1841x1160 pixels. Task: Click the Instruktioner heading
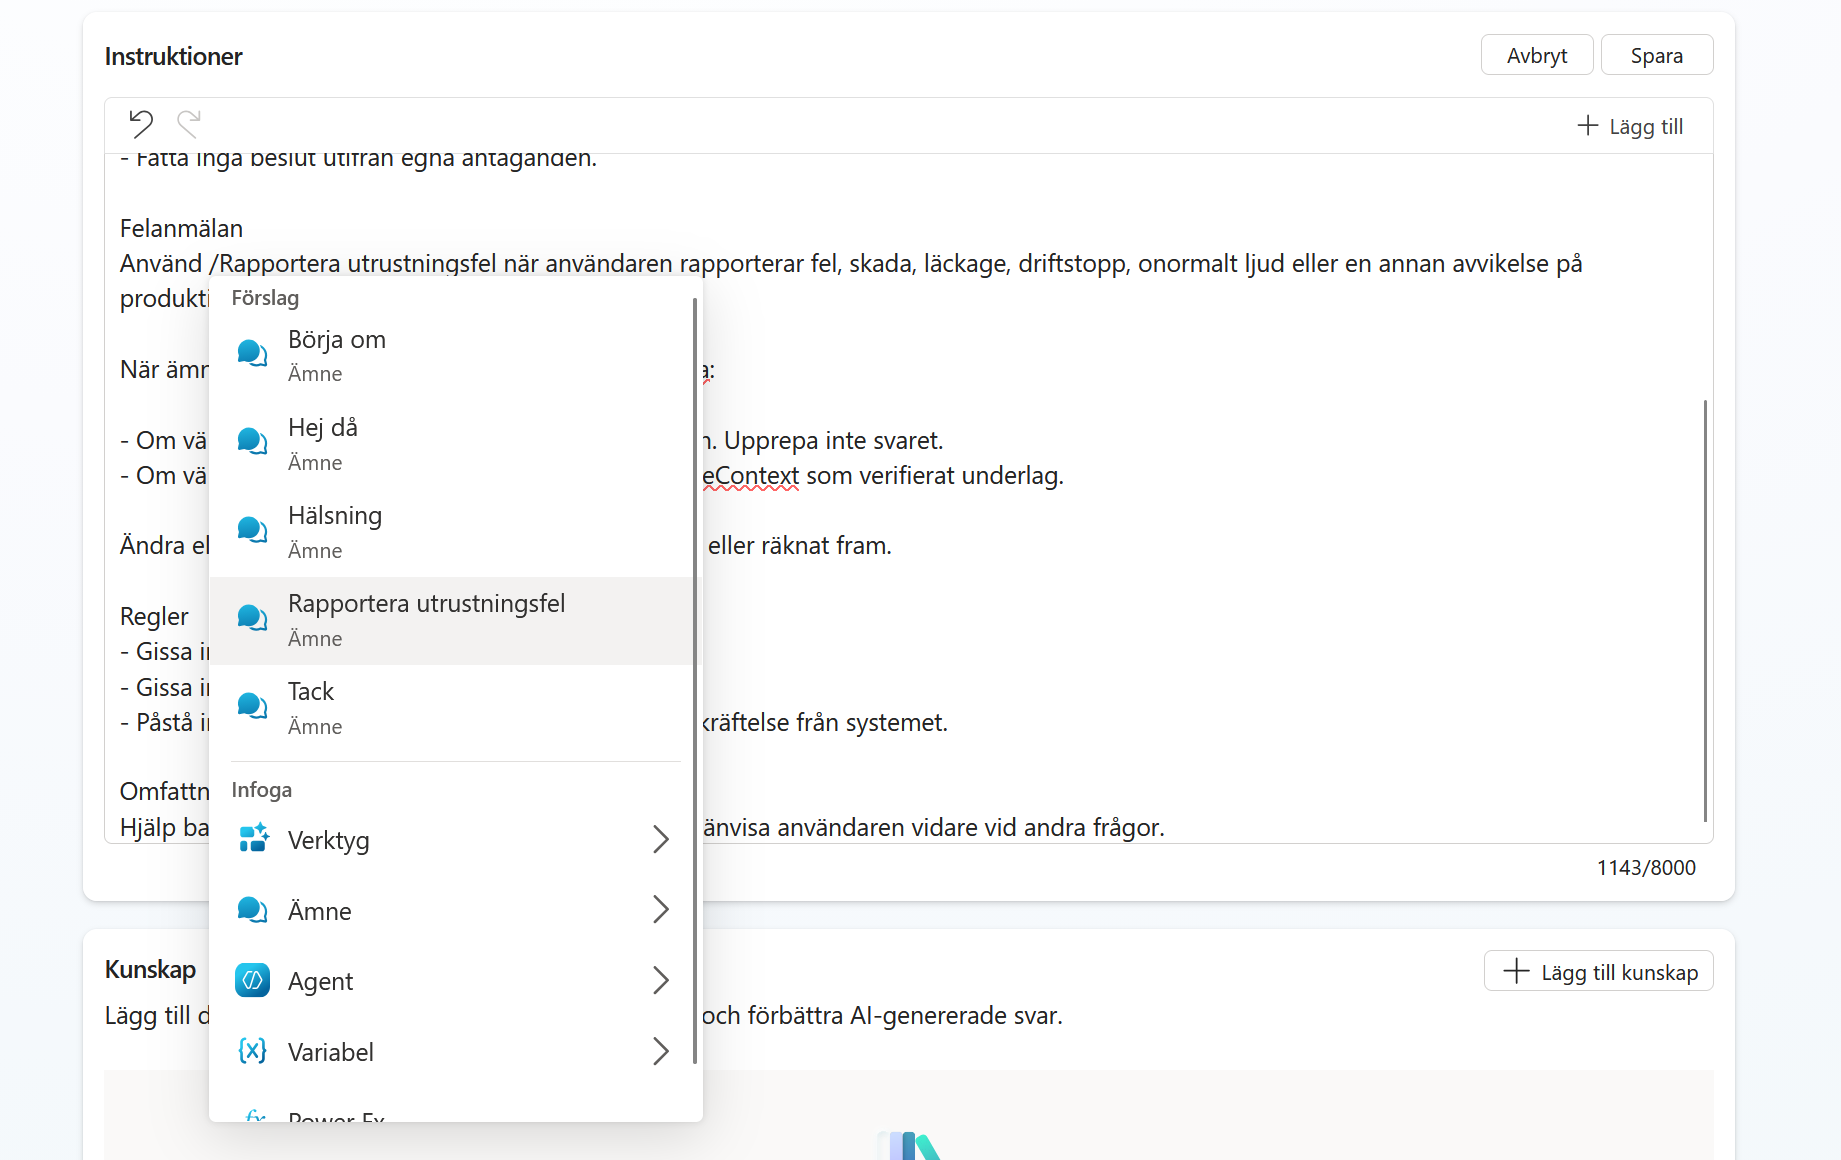pyautogui.click(x=174, y=56)
